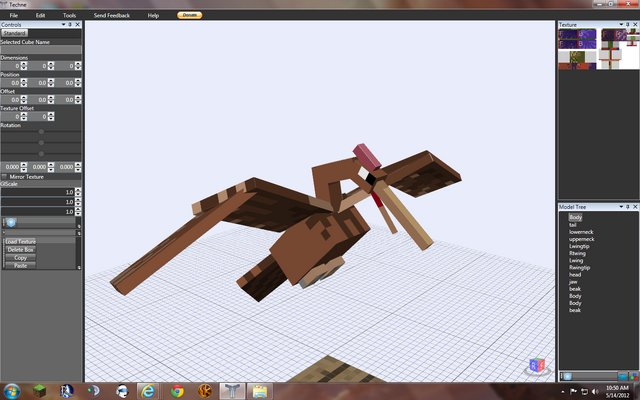Select head in the Model Tree
This screenshot has height=400, width=640.
click(575, 274)
